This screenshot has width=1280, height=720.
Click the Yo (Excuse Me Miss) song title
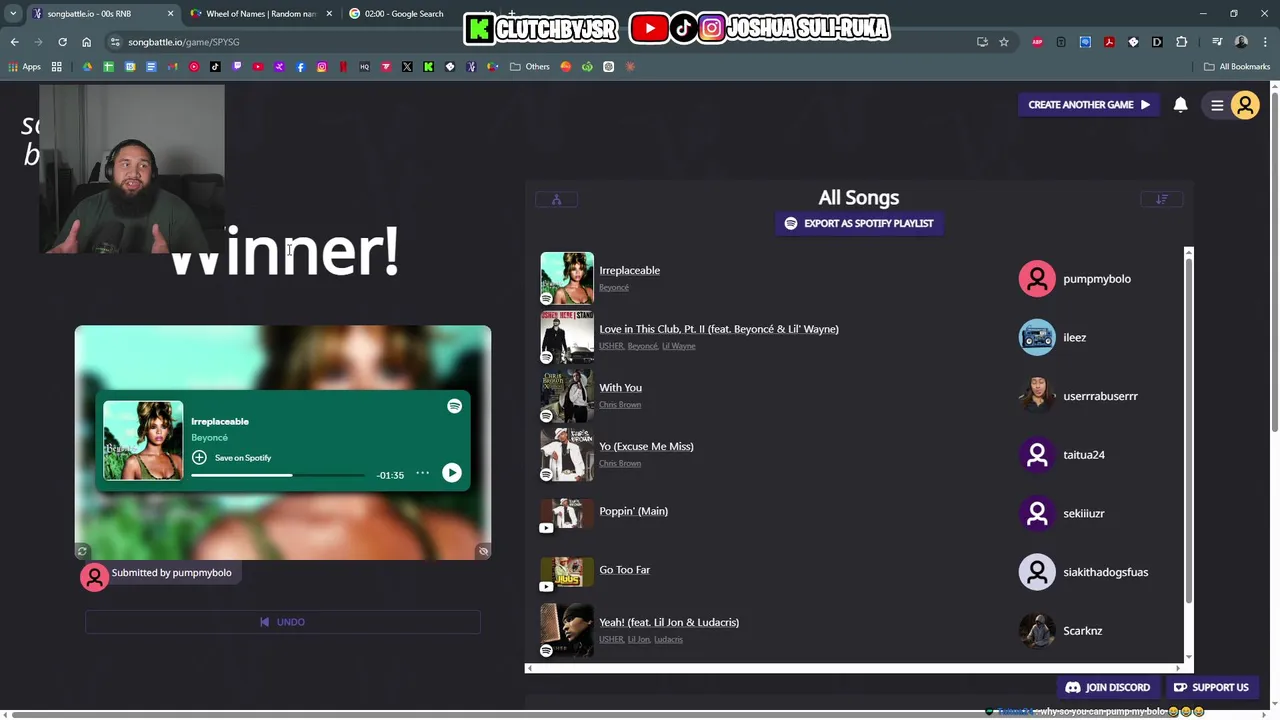646,446
